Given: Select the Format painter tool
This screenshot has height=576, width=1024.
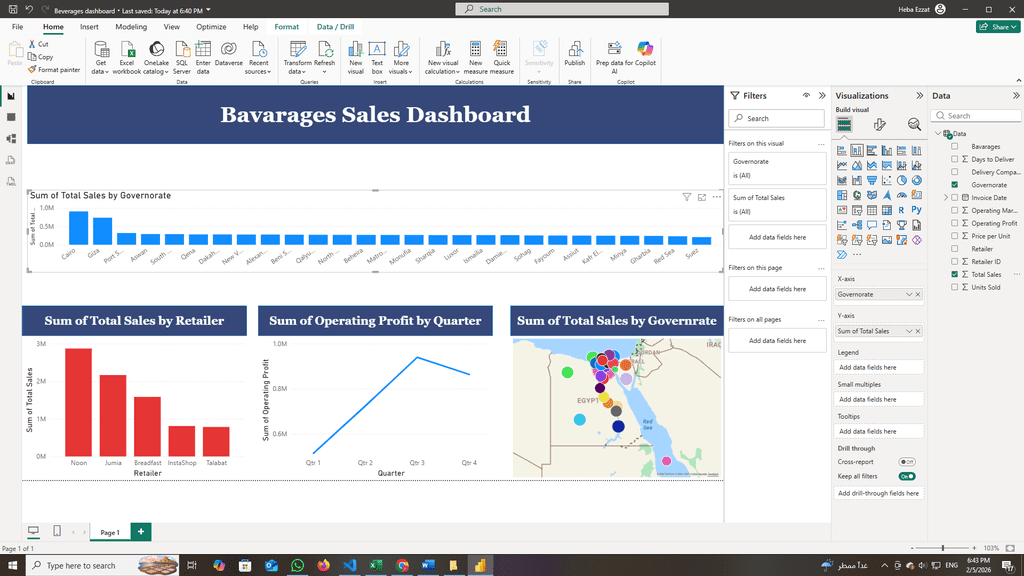Looking at the screenshot, I should point(55,70).
